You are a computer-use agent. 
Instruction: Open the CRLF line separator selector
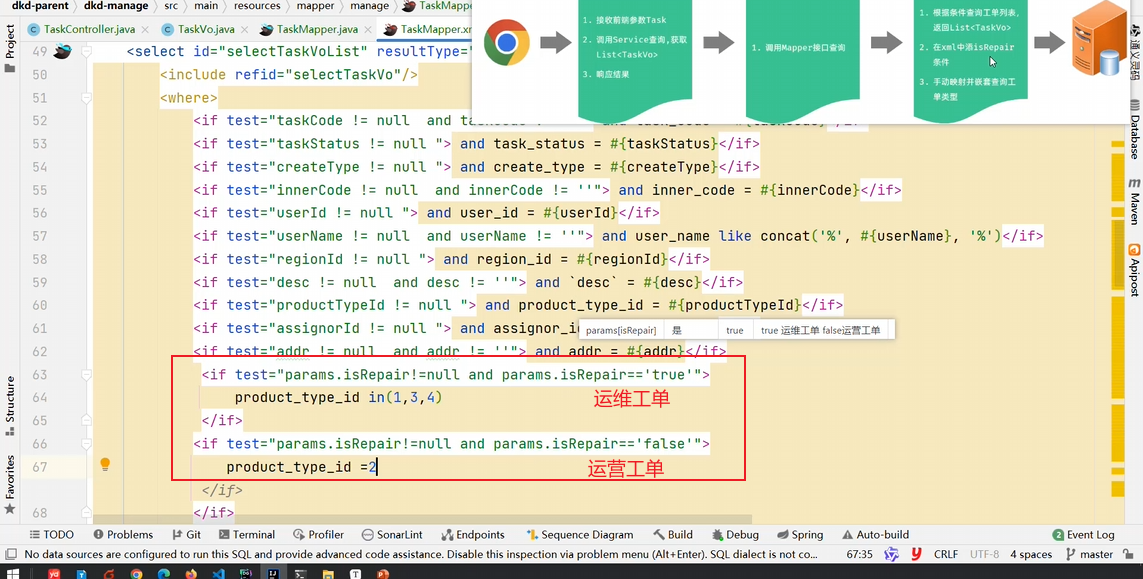pos(946,554)
